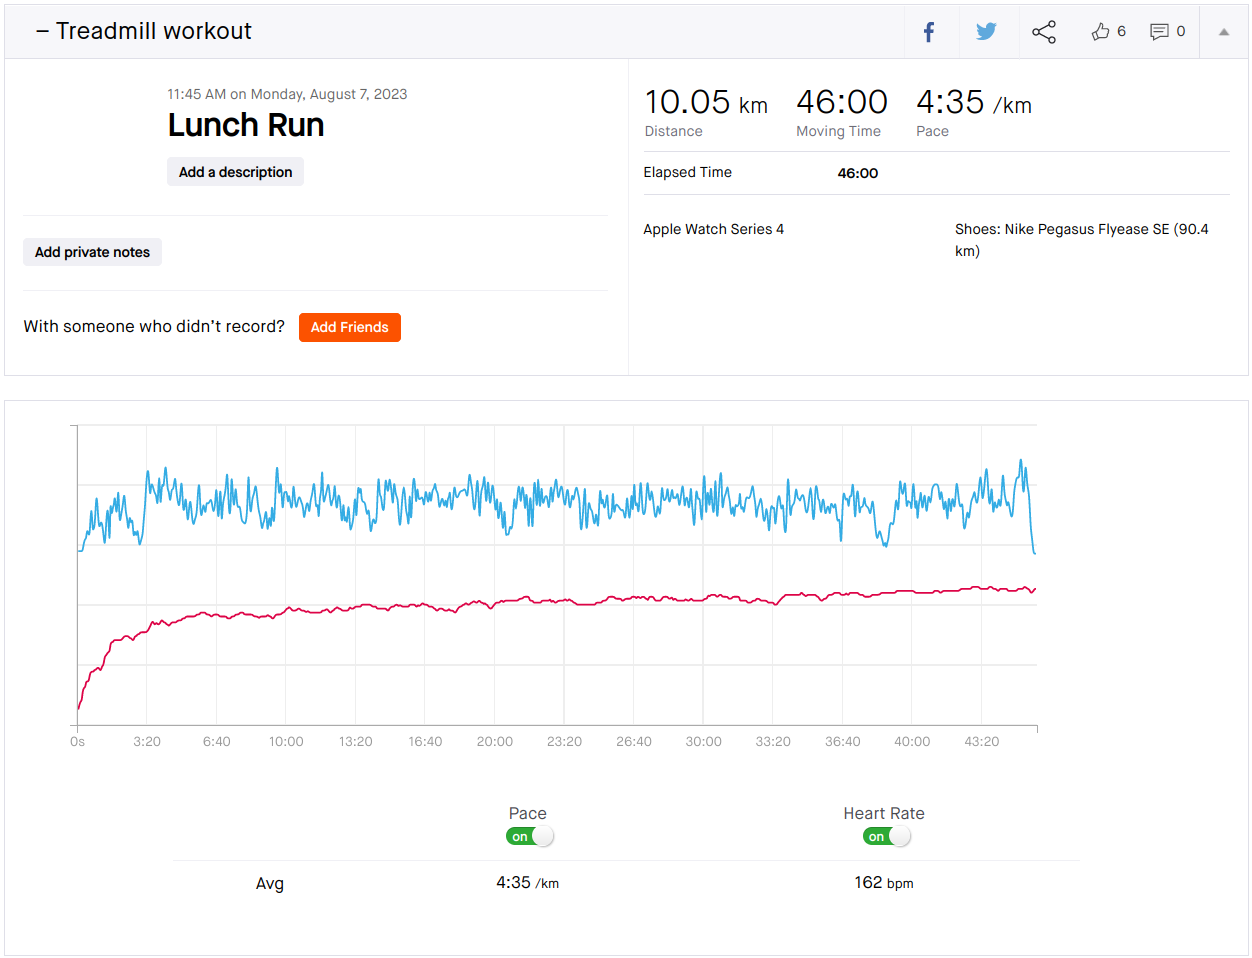Open the Nike Pegasus Flyease shoes entry
This screenshot has height=958, width=1252.
[1081, 230]
